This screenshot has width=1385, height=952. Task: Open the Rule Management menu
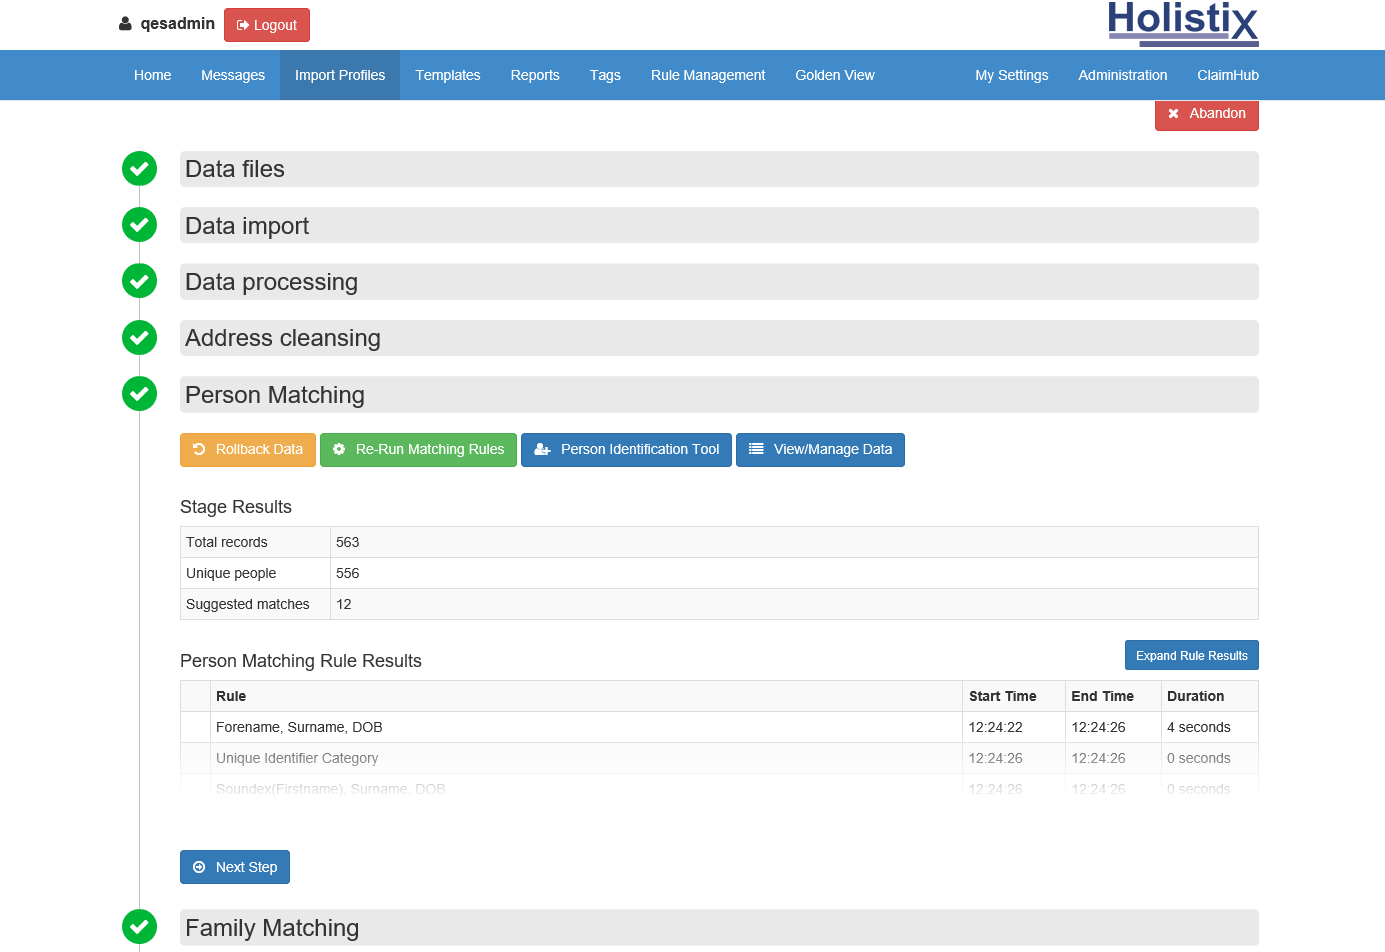click(707, 75)
